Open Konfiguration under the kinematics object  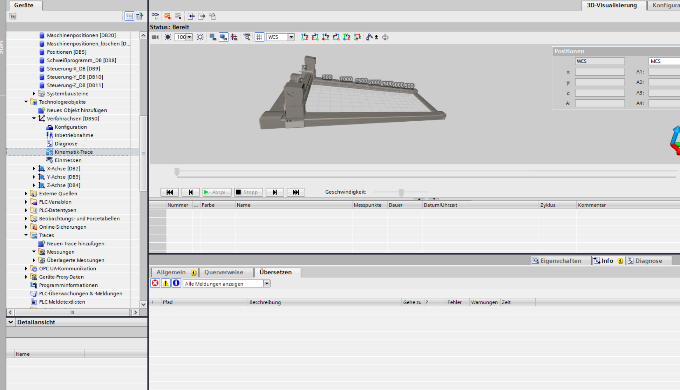(71, 127)
